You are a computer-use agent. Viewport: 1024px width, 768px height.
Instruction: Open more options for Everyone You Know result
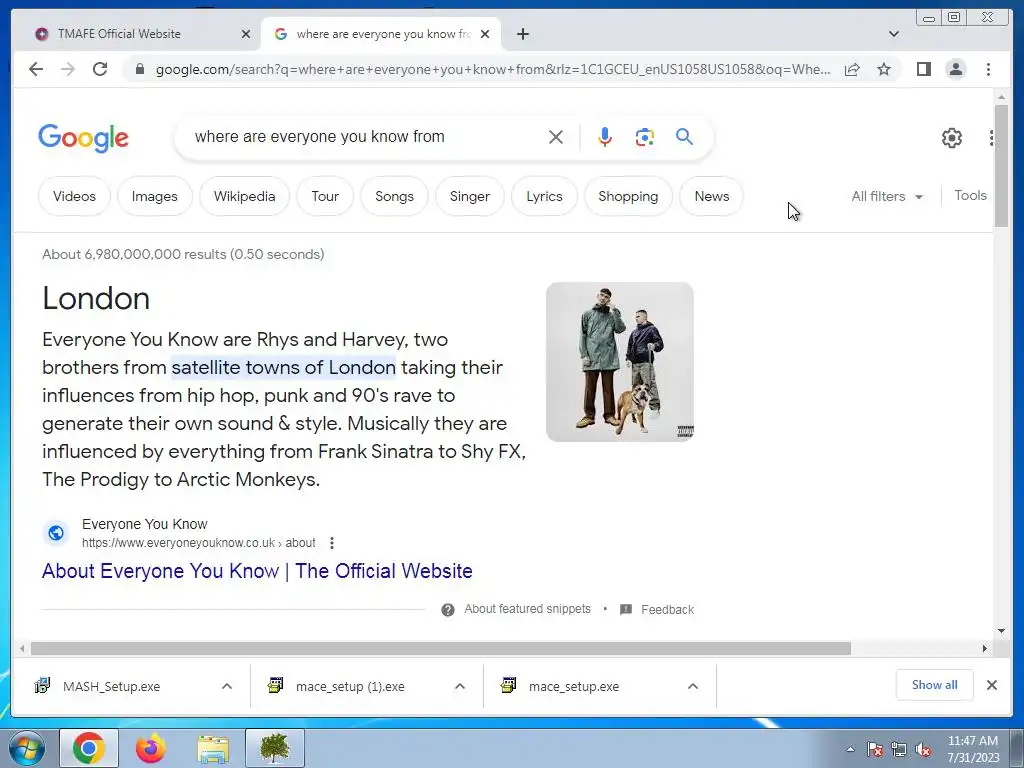(x=332, y=543)
